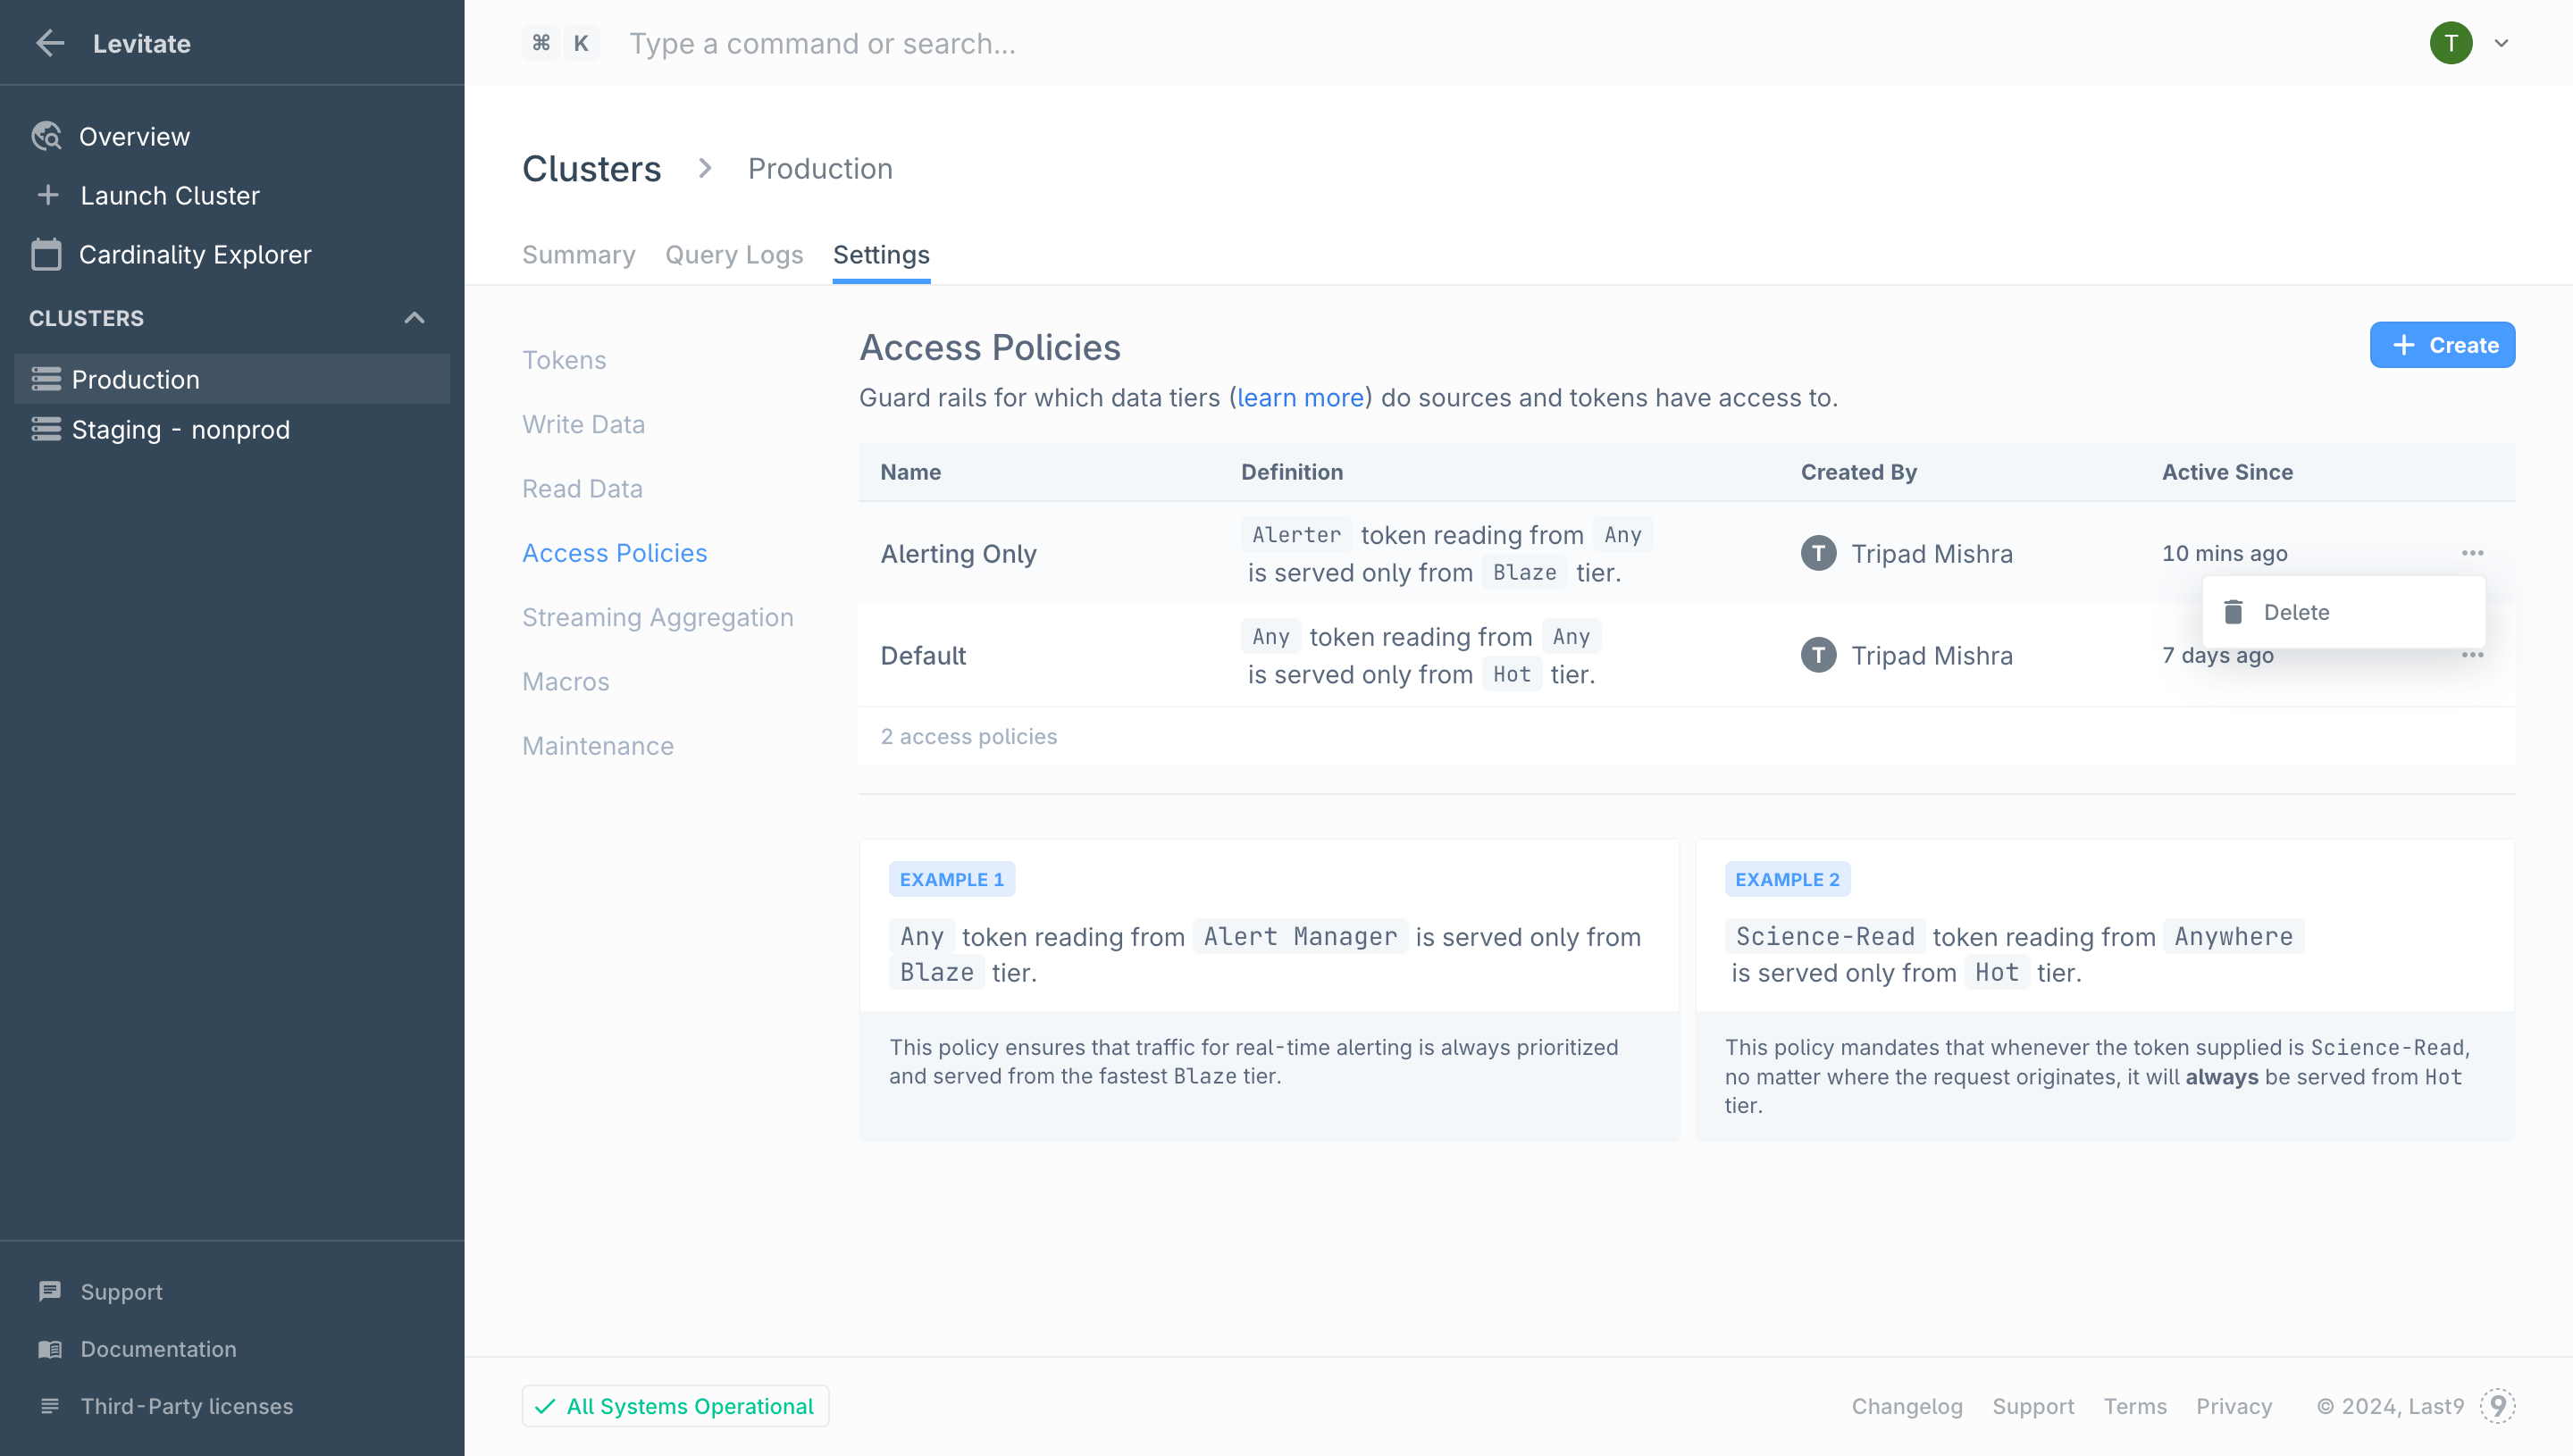Click the Cardinality Explorer sidebar icon
The width and height of the screenshot is (2573, 1456).
point(46,253)
